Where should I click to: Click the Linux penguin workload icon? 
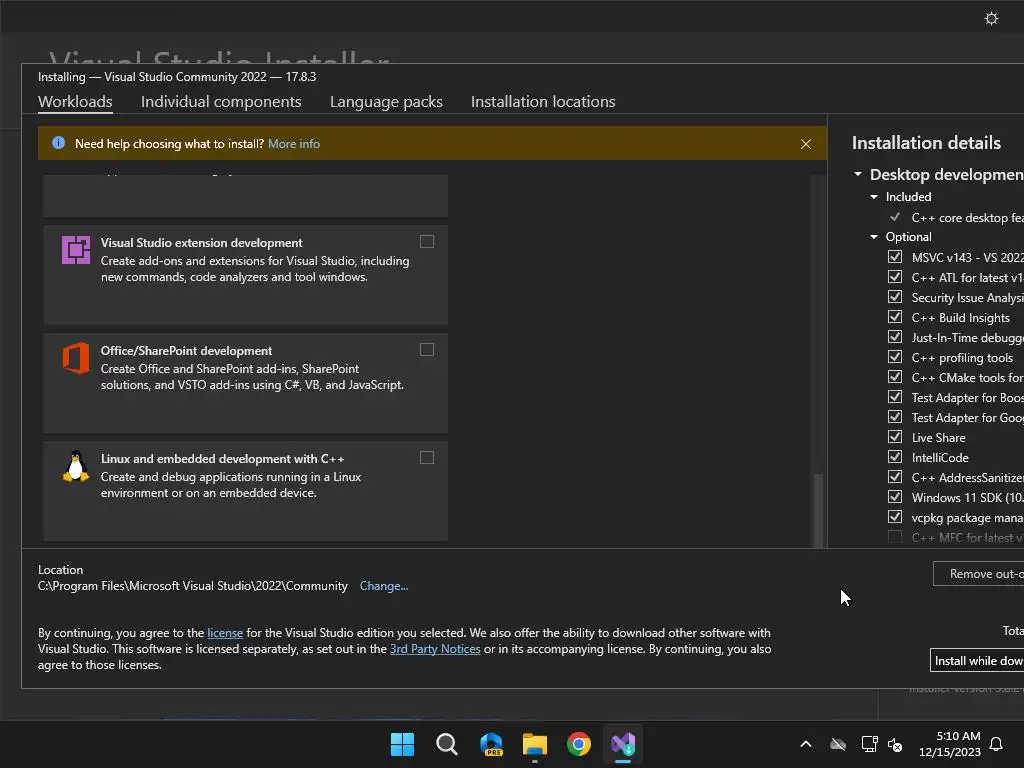76,466
